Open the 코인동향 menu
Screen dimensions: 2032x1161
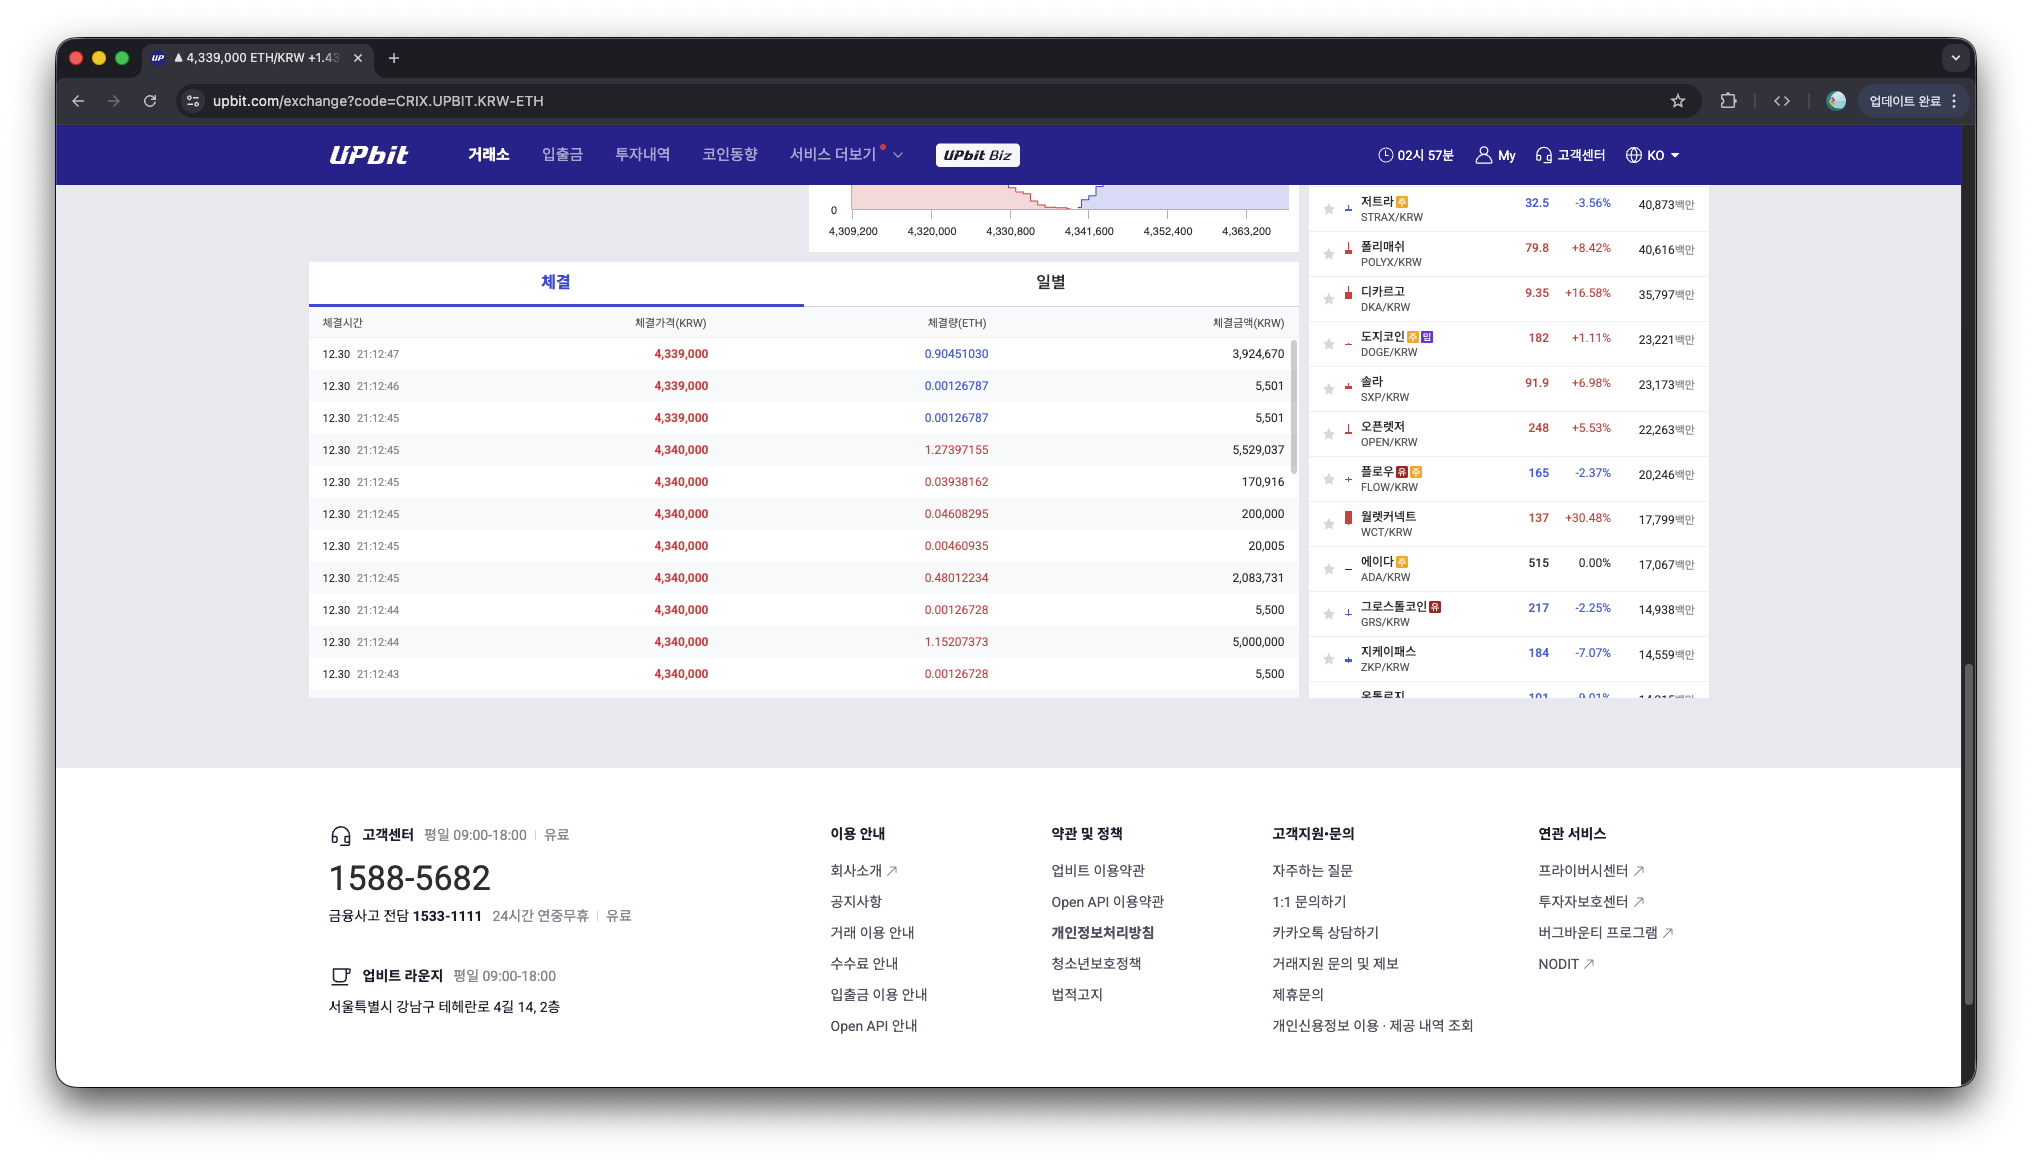coord(731,155)
